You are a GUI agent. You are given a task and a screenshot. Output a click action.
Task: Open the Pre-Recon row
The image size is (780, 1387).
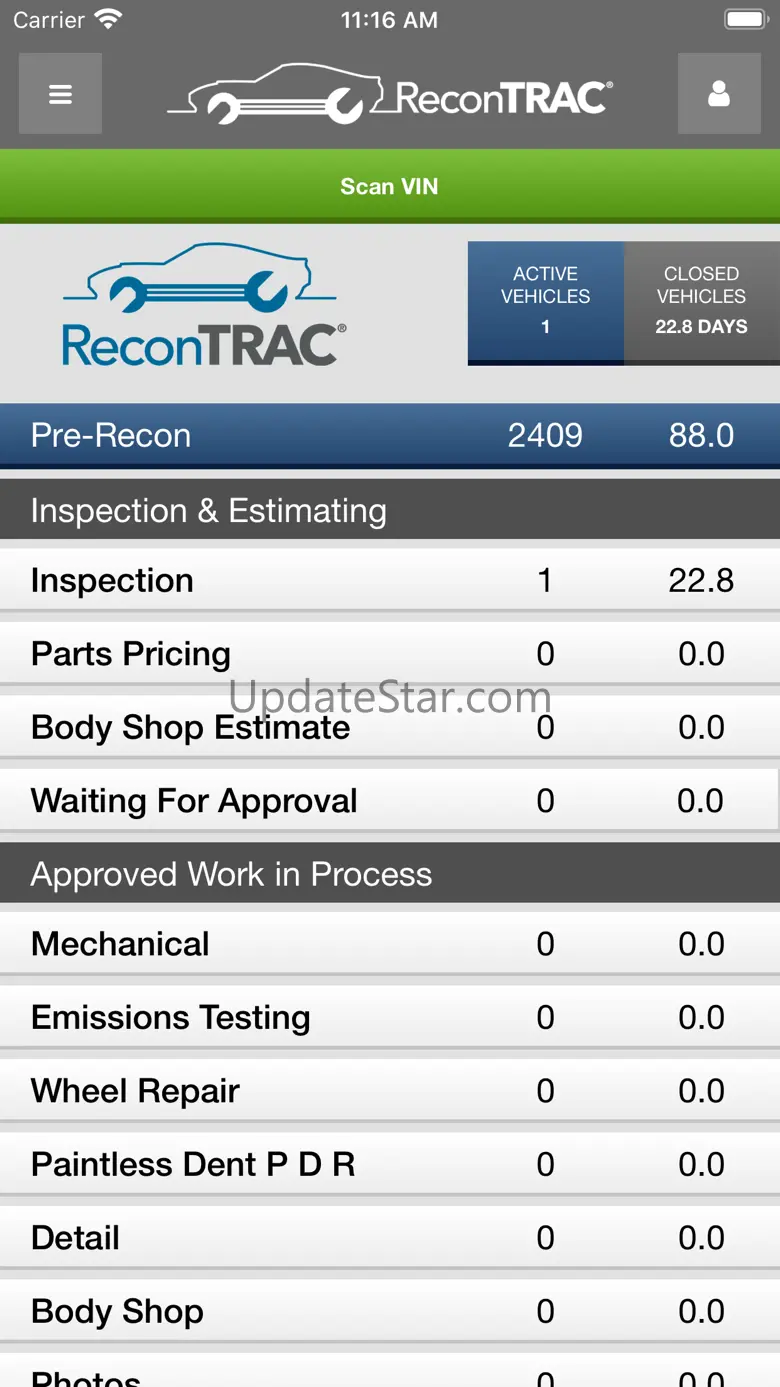(x=390, y=435)
